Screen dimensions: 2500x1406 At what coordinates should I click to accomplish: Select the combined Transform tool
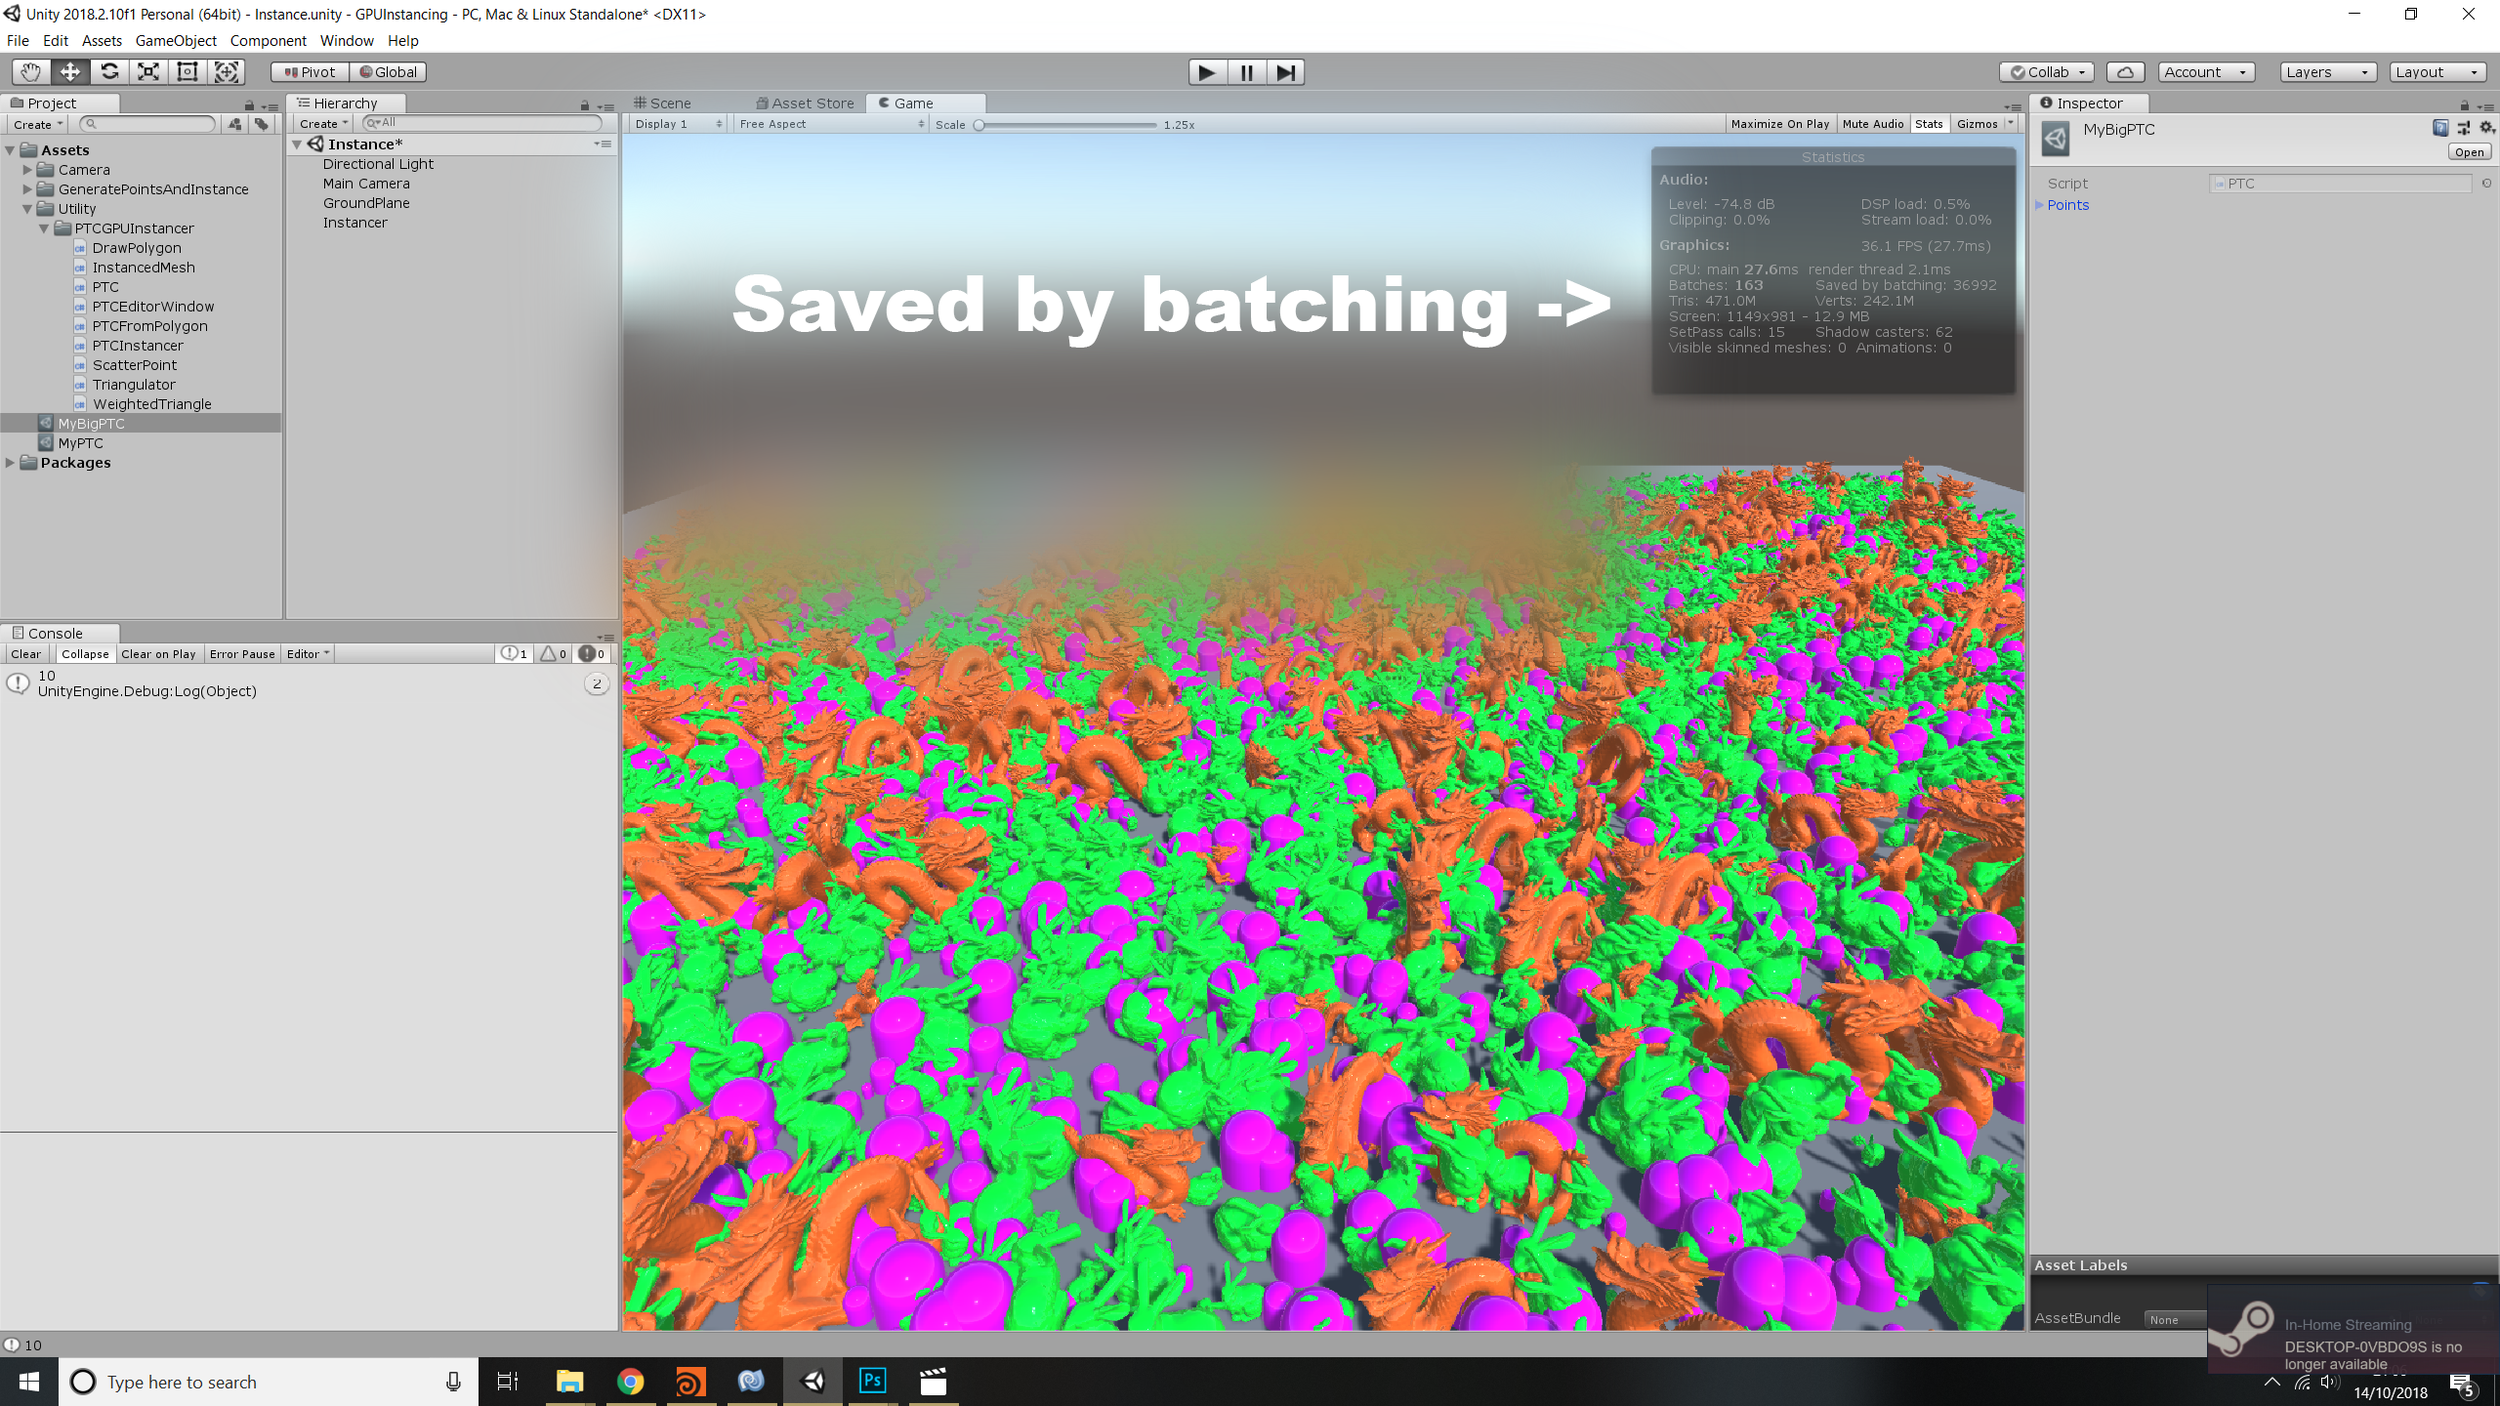point(227,72)
